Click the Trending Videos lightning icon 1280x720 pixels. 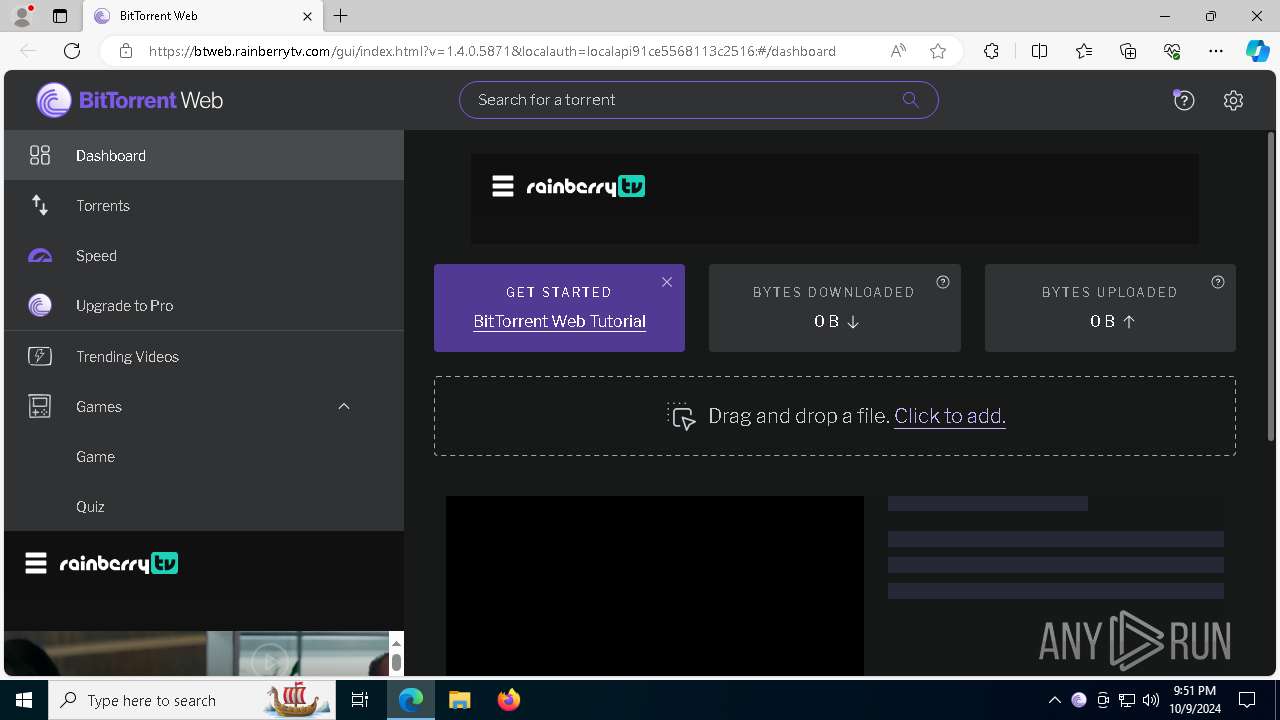pos(40,356)
